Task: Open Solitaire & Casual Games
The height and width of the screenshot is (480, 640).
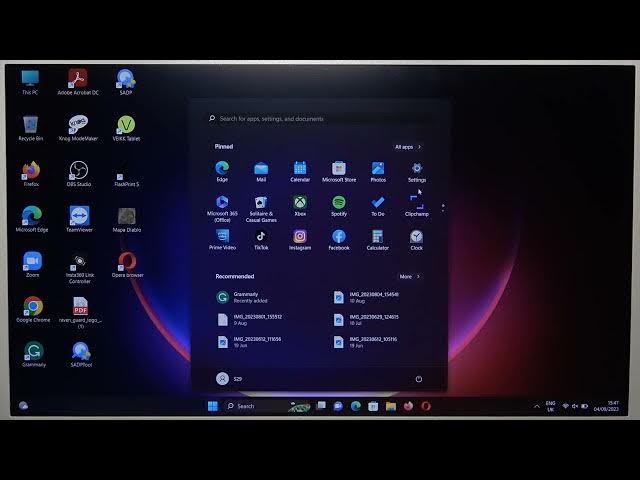Action: click(x=261, y=208)
